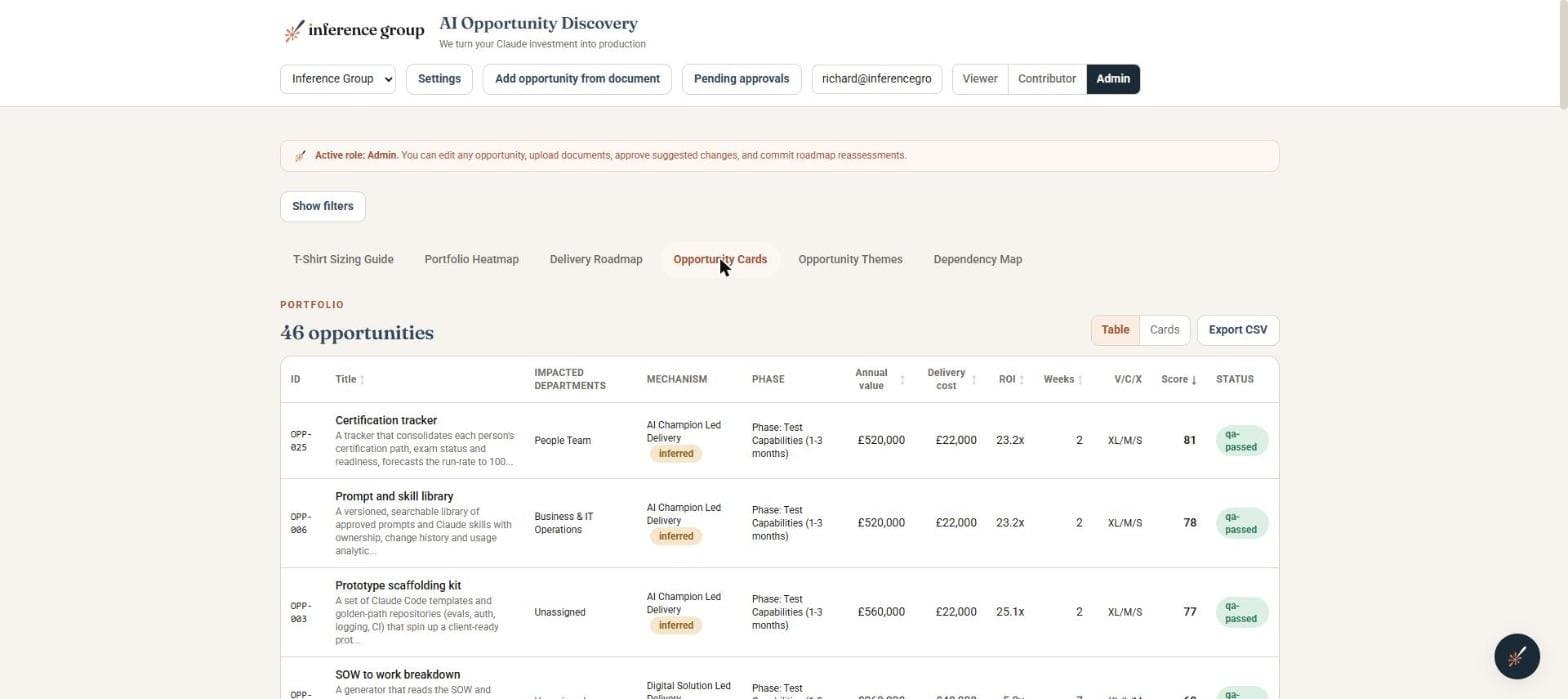Image resolution: width=1568 pixels, height=699 pixels.
Task: Select the Admin role
Action: tap(1113, 79)
